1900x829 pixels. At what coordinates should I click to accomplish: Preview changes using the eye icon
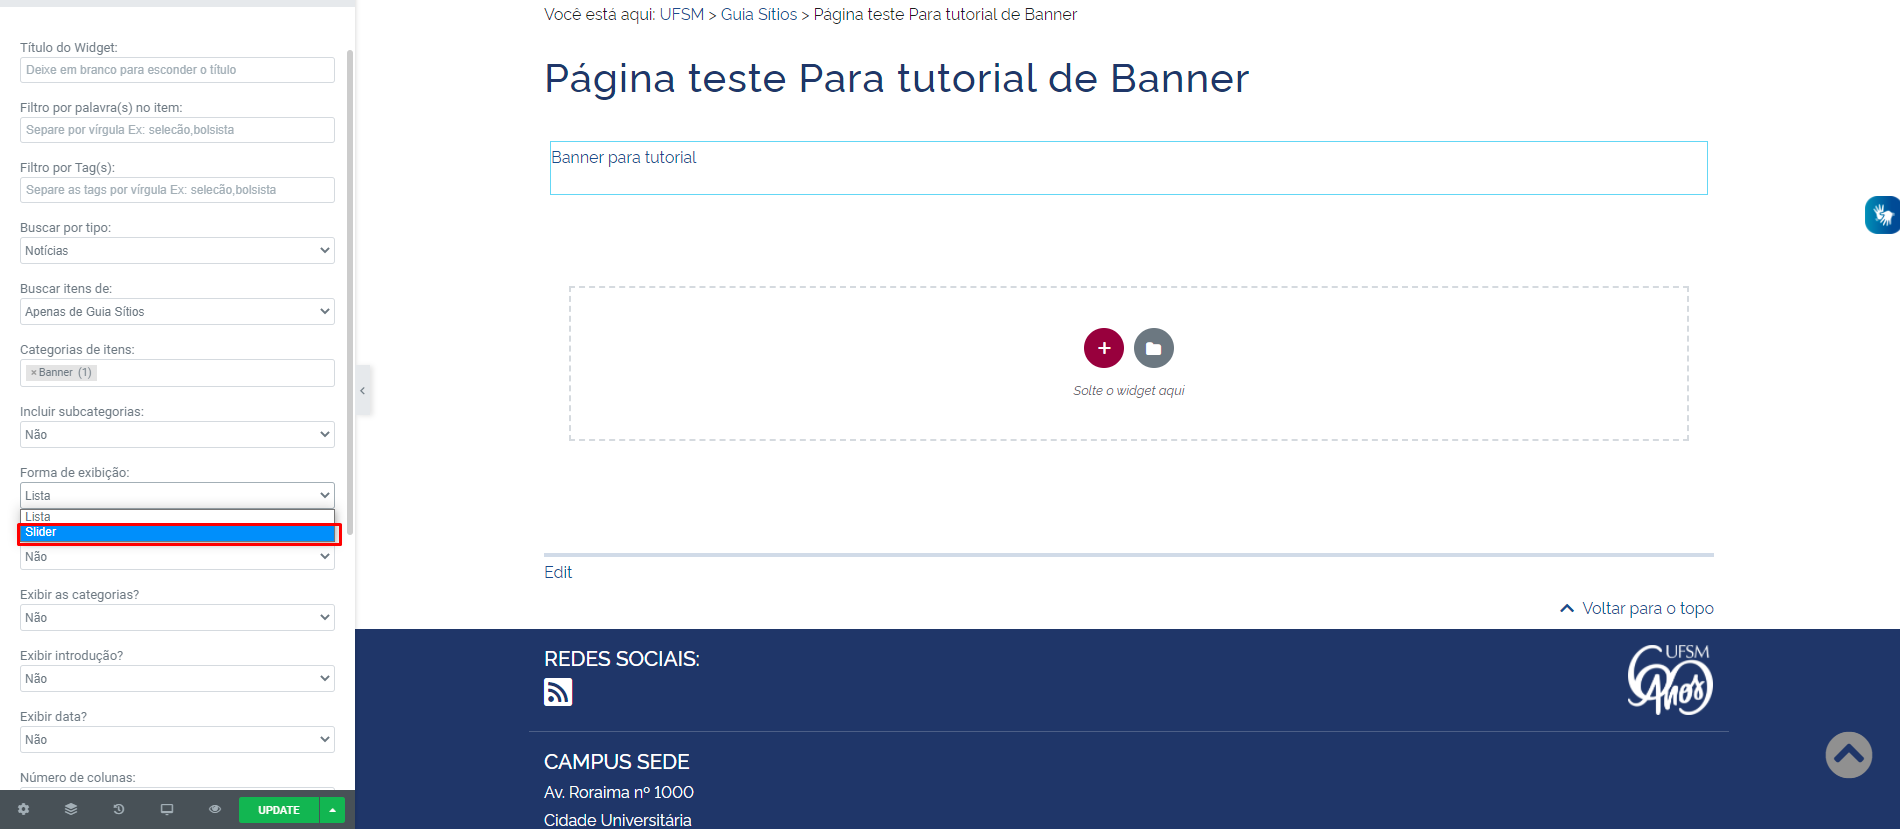215,809
